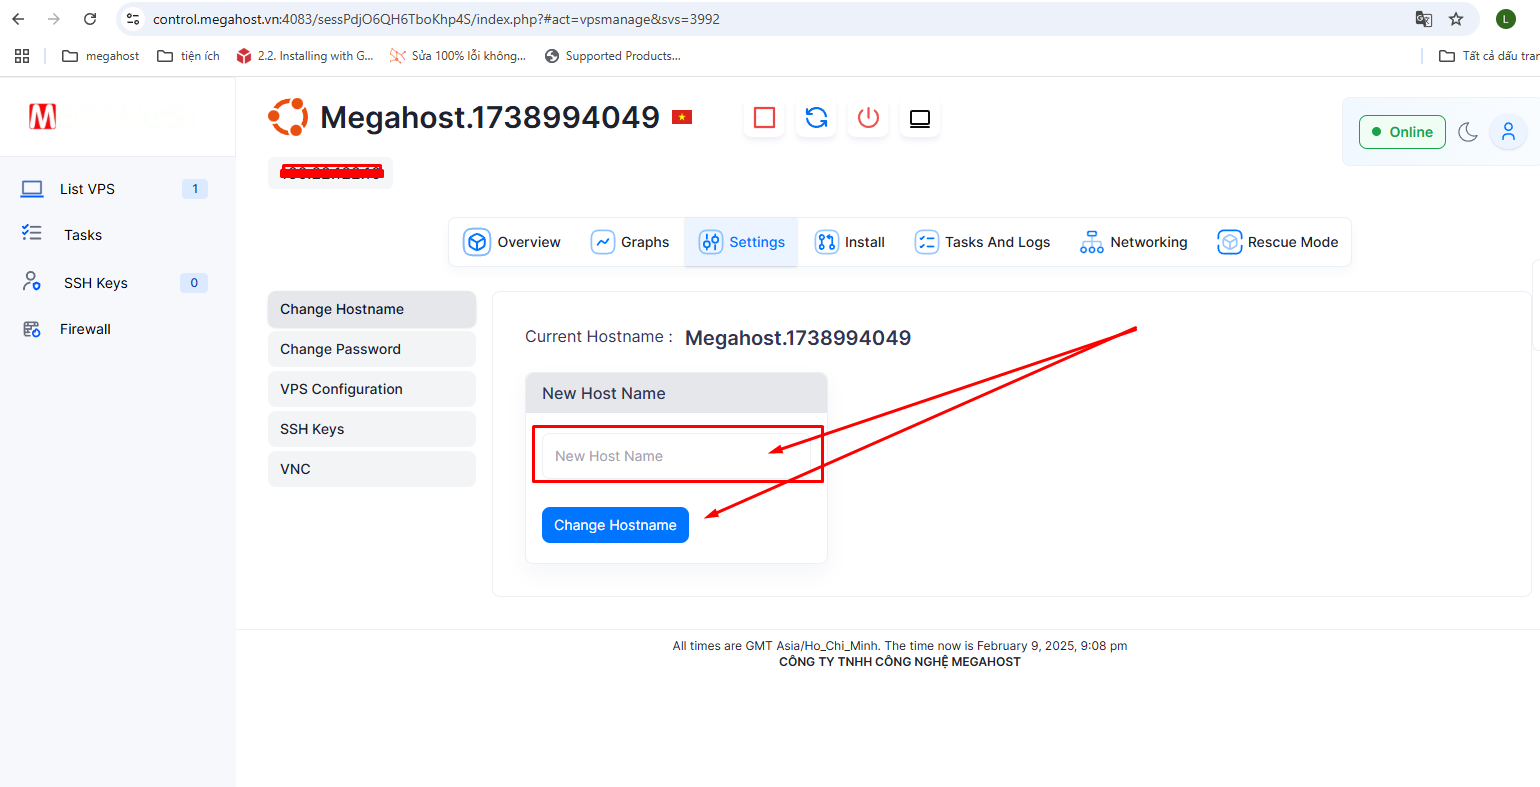
Task: Restart the VPS using the blue refresh icon
Action: tap(816, 118)
